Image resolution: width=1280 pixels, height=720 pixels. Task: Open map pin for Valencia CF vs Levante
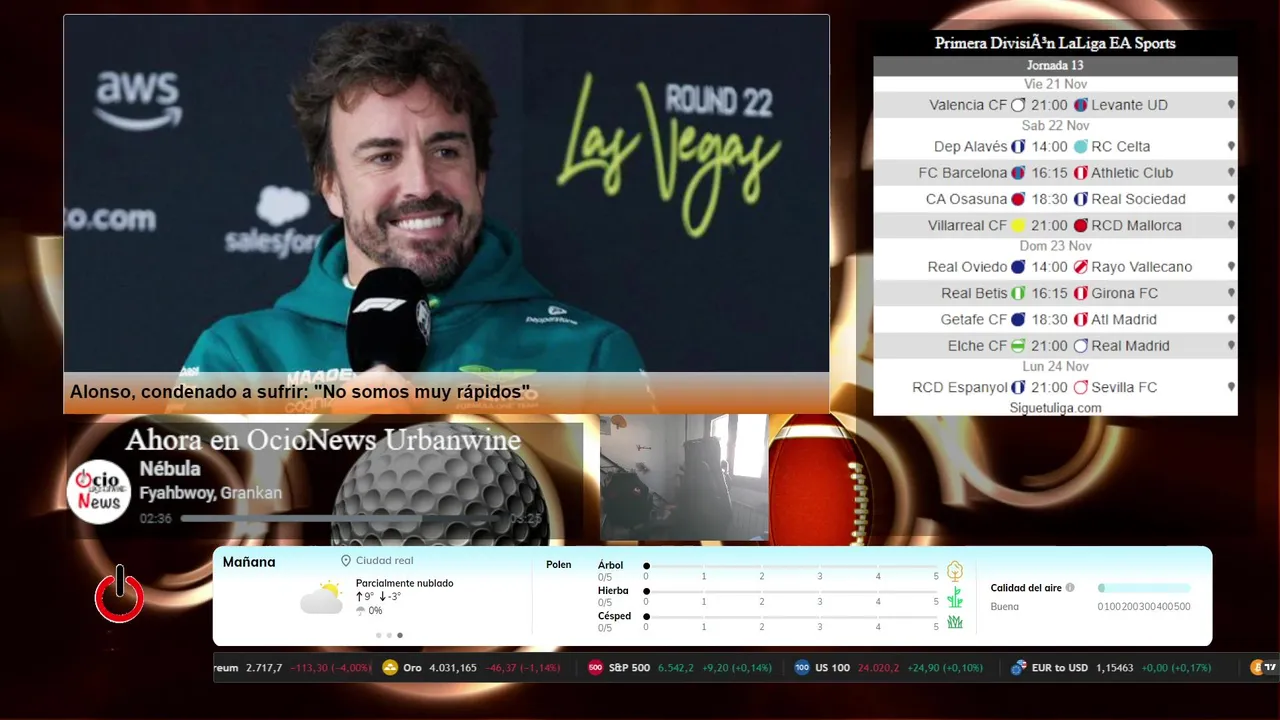coord(1231,105)
